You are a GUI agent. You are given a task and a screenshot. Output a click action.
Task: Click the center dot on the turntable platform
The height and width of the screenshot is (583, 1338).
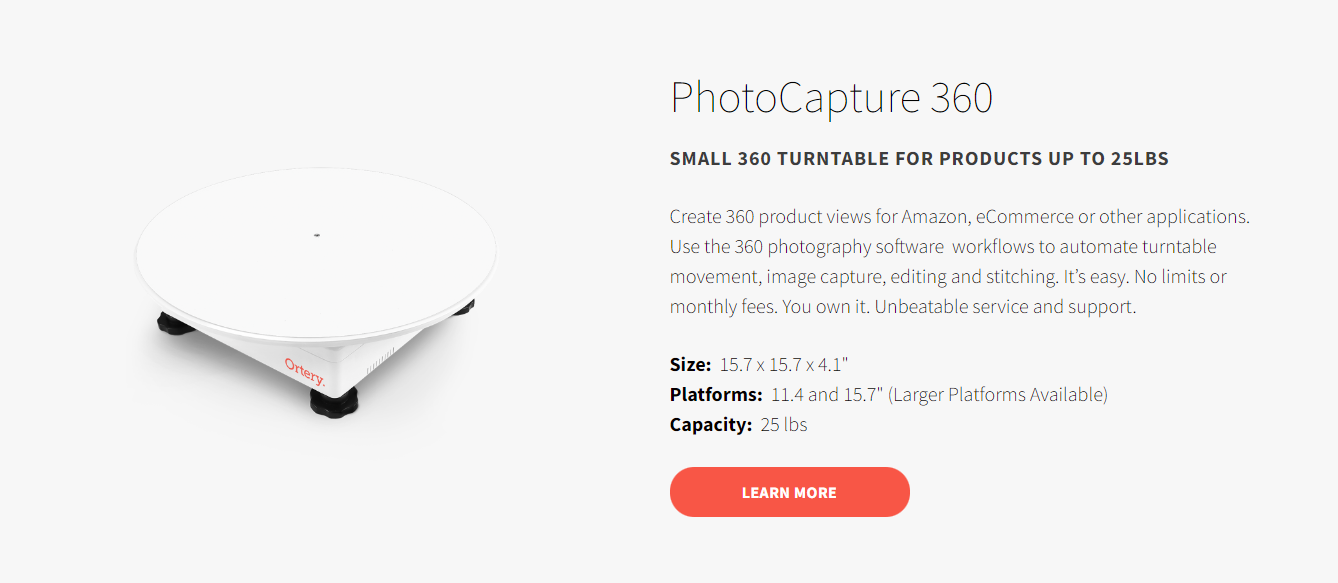point(317,235)
